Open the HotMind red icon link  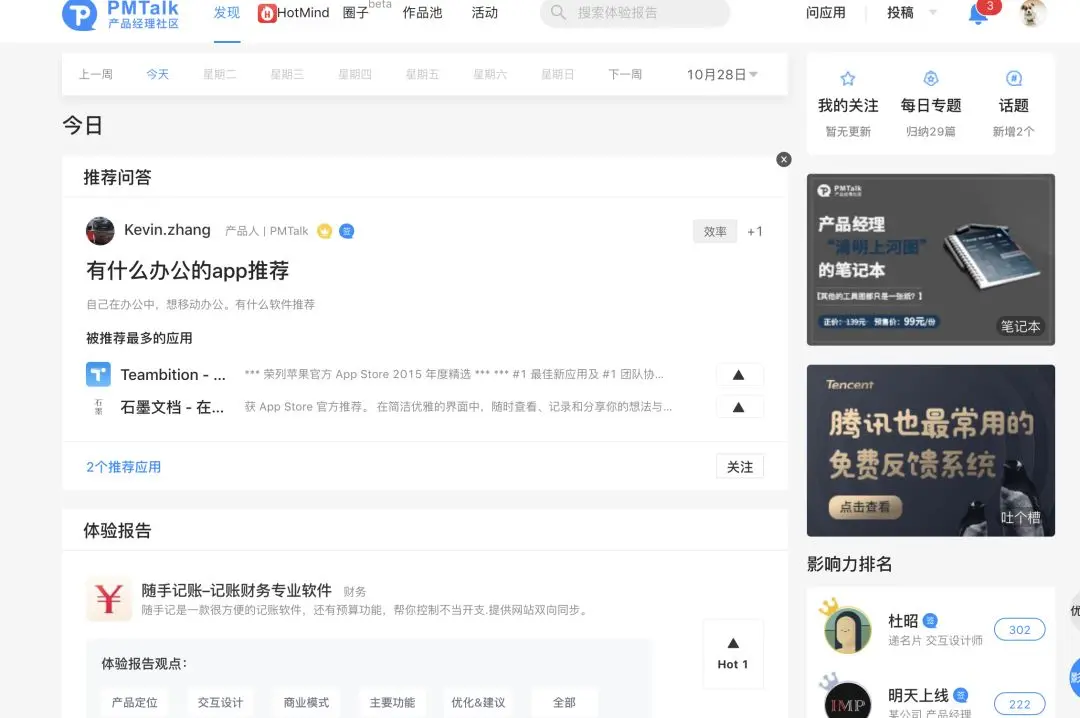click(x=267, y=13)
